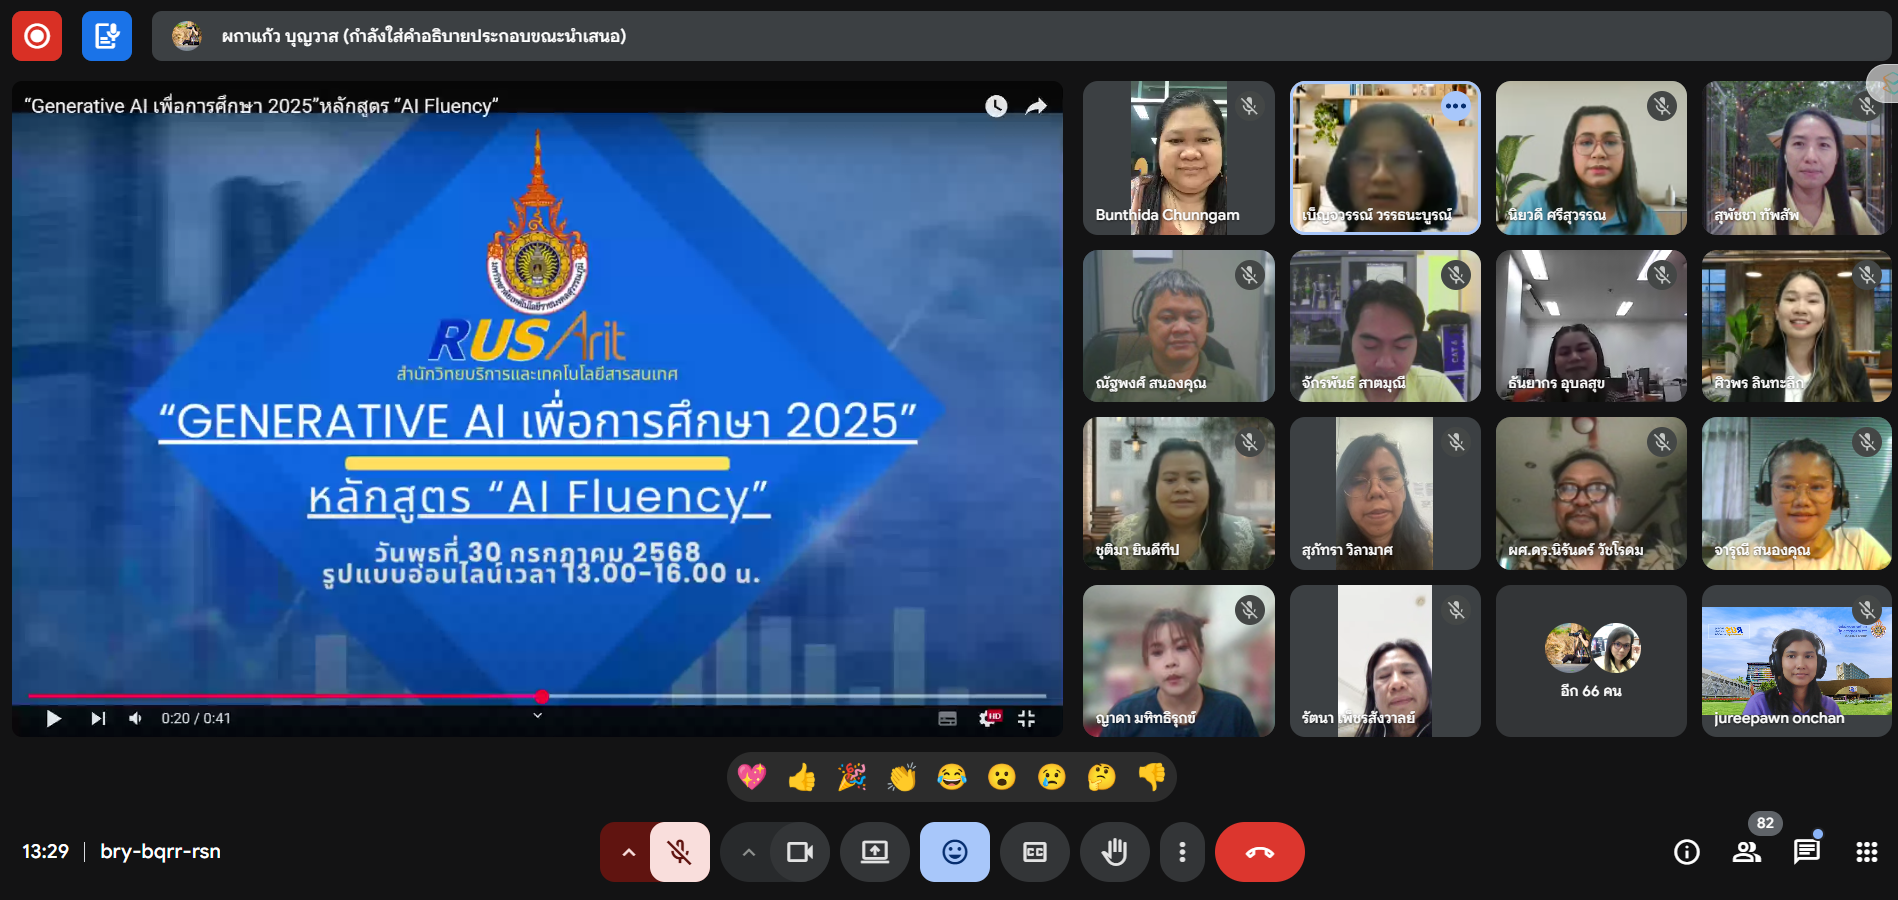
Task: Select Bunthida Chunngam's video tile
Action: click(x=1179, y=158)
